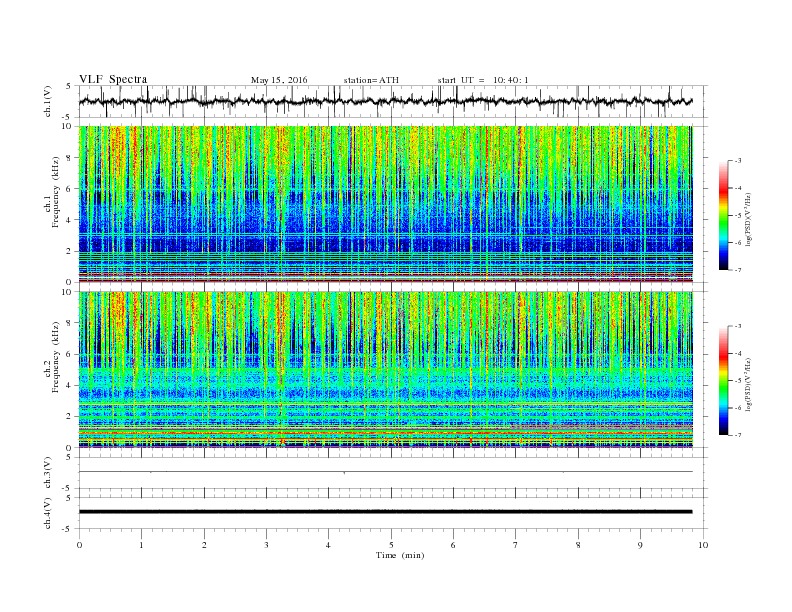This screenshot has width=792, height=612.
Task: Click the "ch.1(V)" waveform axis label
Action: tap(48, 101)
